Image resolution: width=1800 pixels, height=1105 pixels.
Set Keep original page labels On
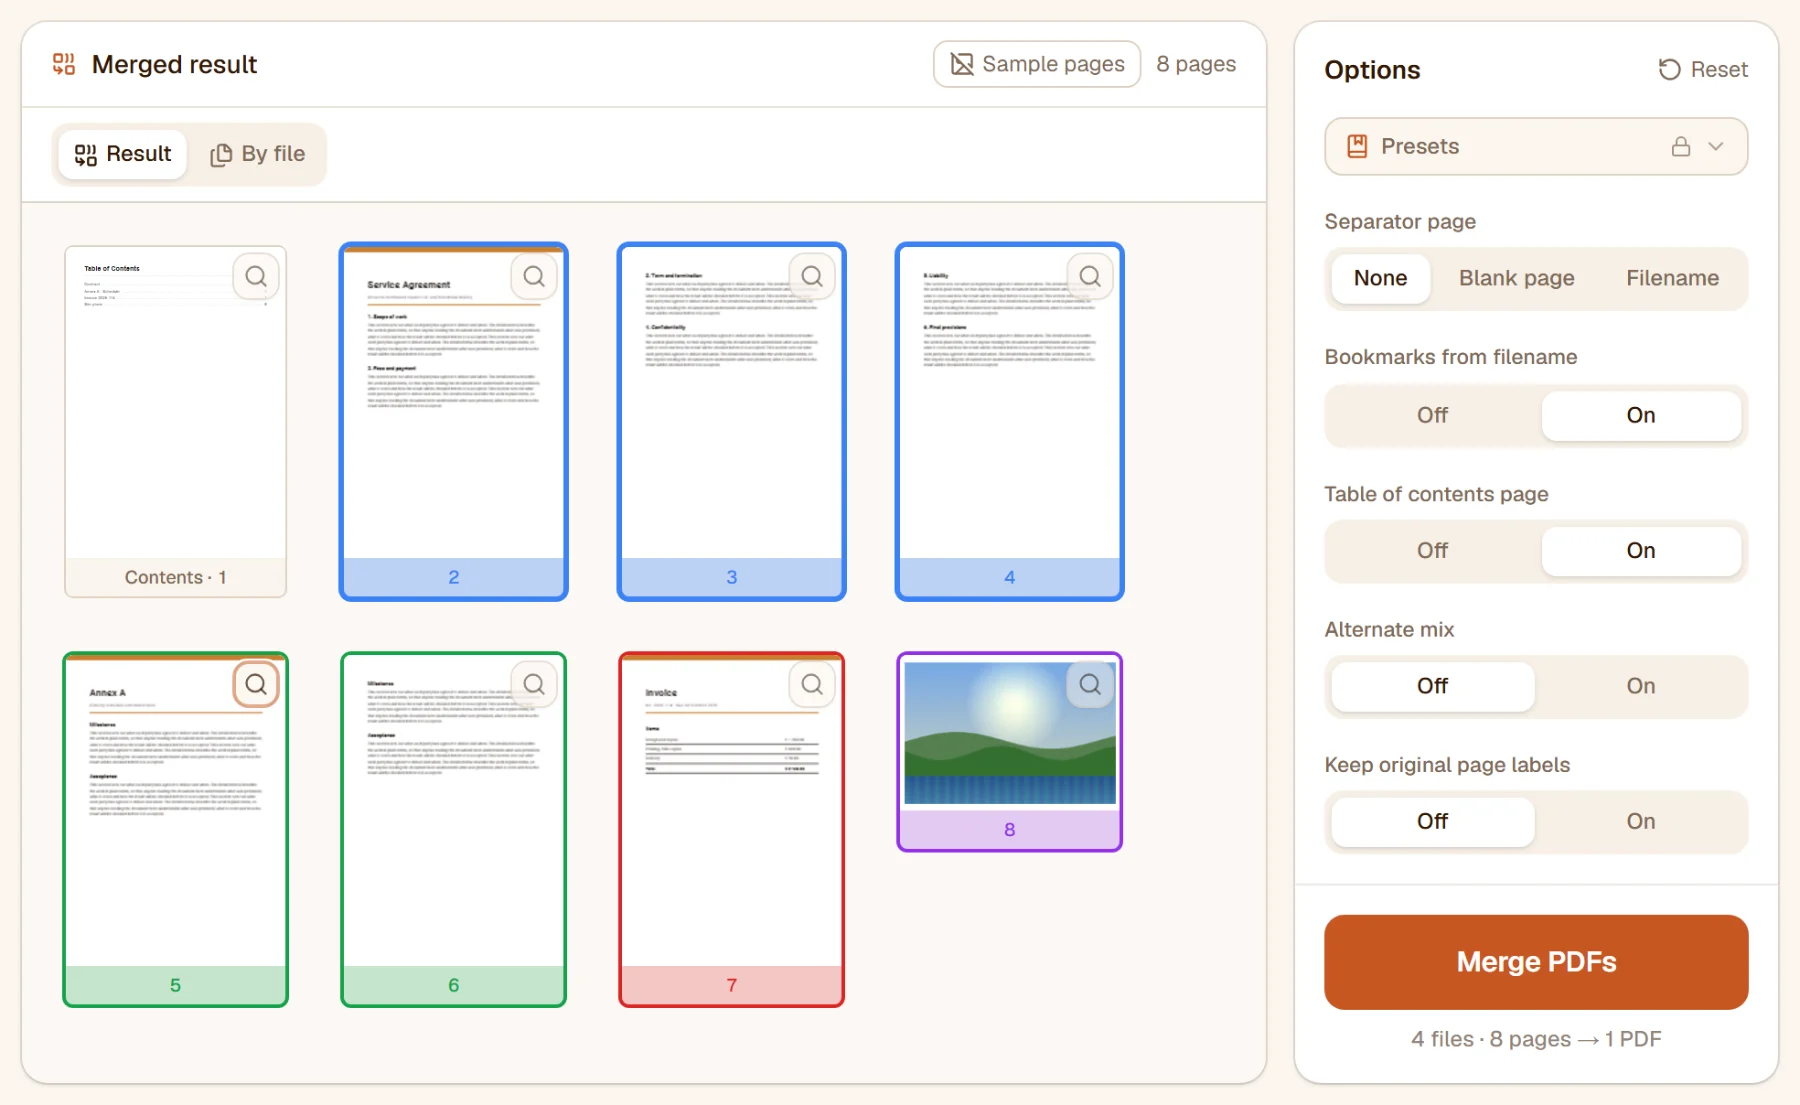(x=1640, y=821)
